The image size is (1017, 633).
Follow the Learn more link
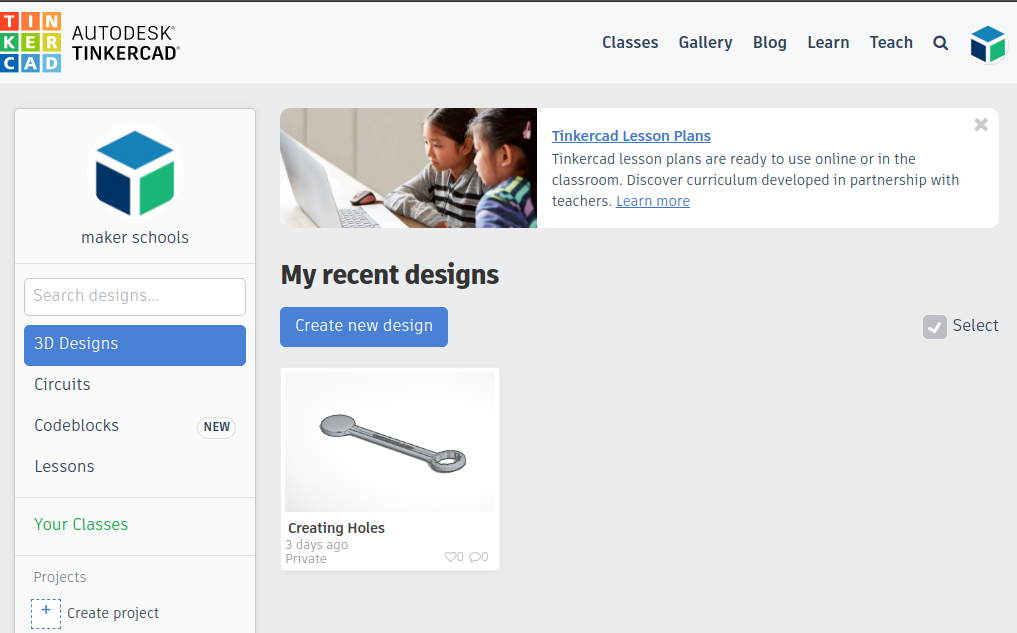click(x=652, y=201)
